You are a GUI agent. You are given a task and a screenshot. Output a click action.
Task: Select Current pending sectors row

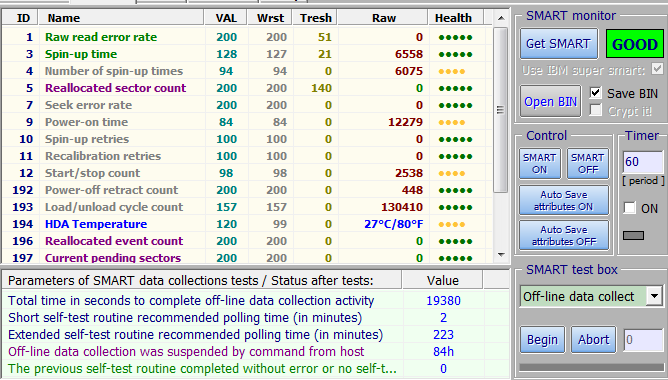[x=247, y=257]
